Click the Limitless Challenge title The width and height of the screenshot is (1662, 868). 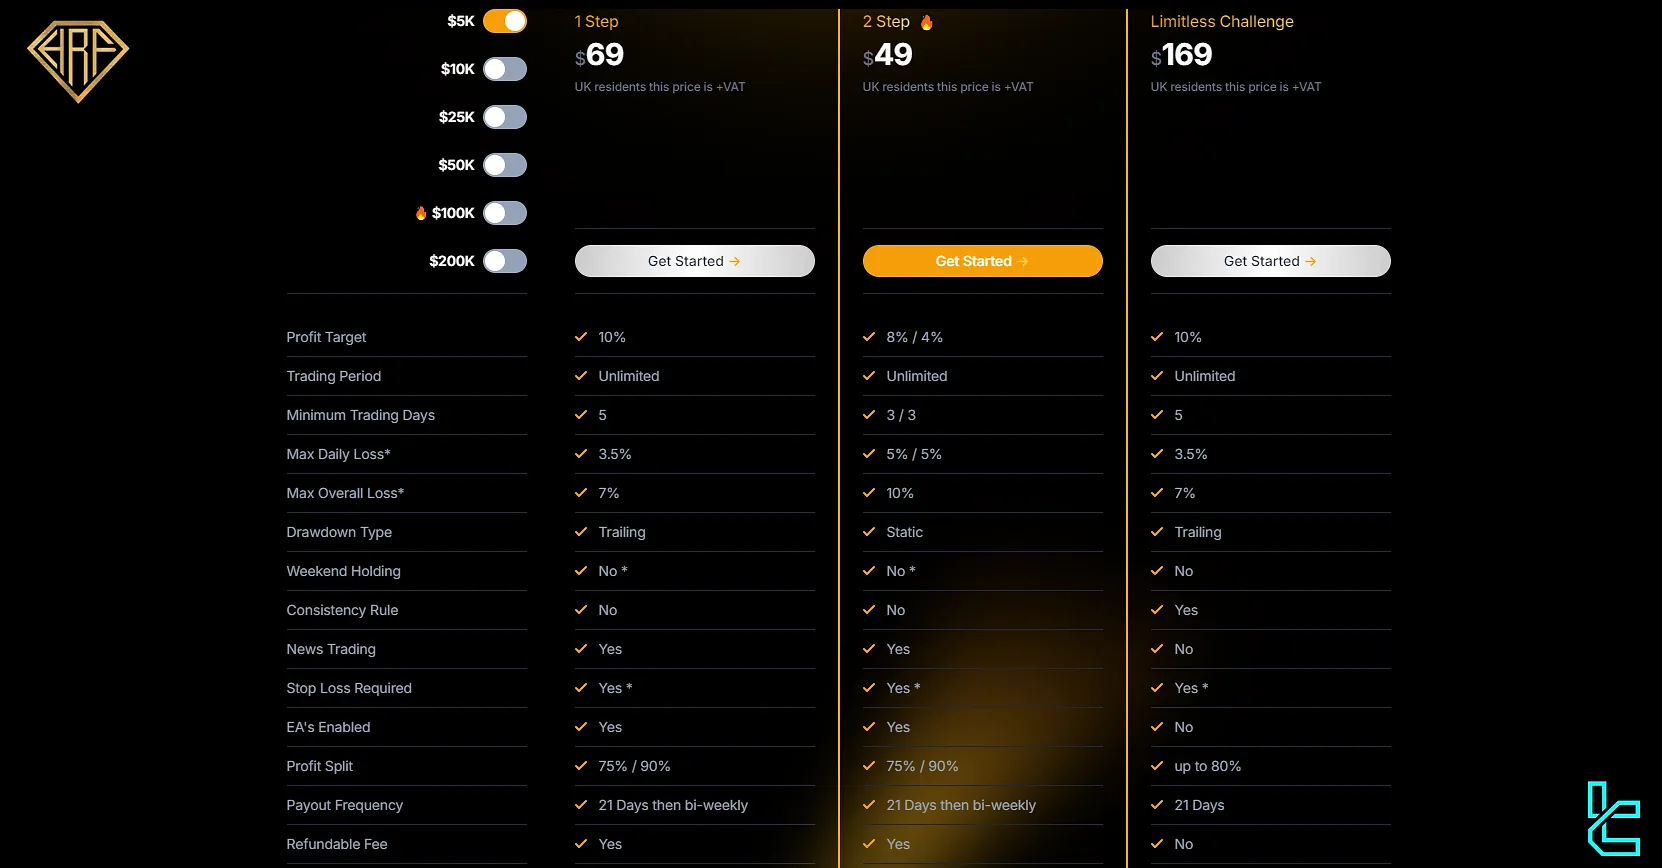pyautogui.click(x=1221, y=22)
